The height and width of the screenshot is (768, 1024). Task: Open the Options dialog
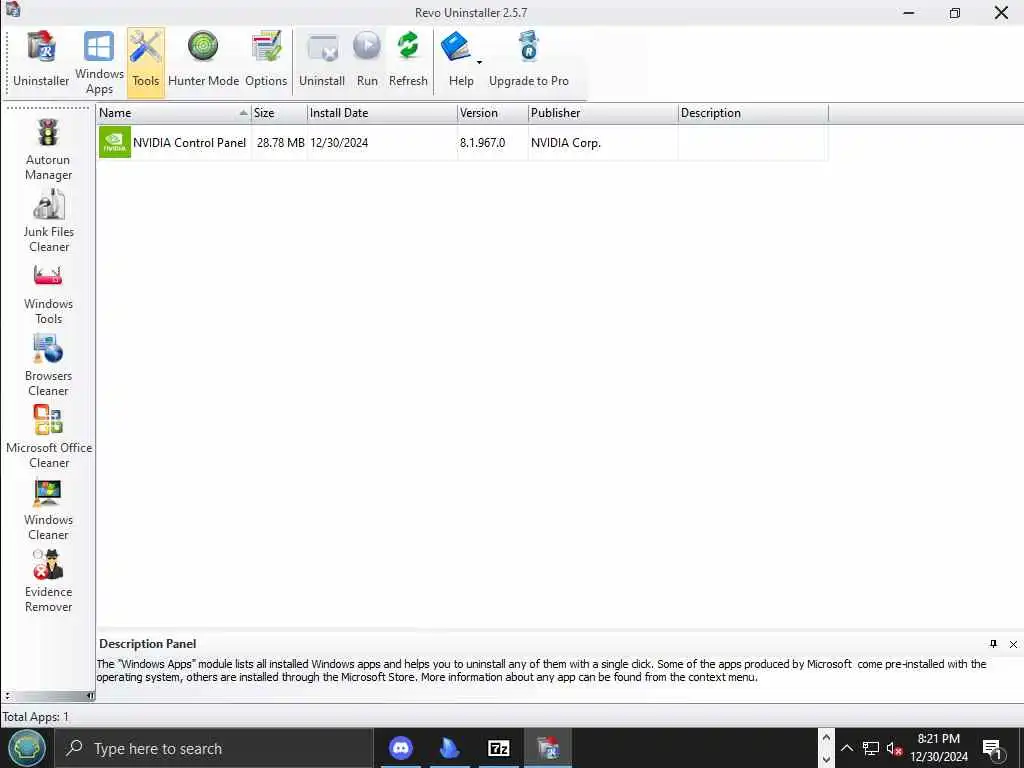[266, 61]
